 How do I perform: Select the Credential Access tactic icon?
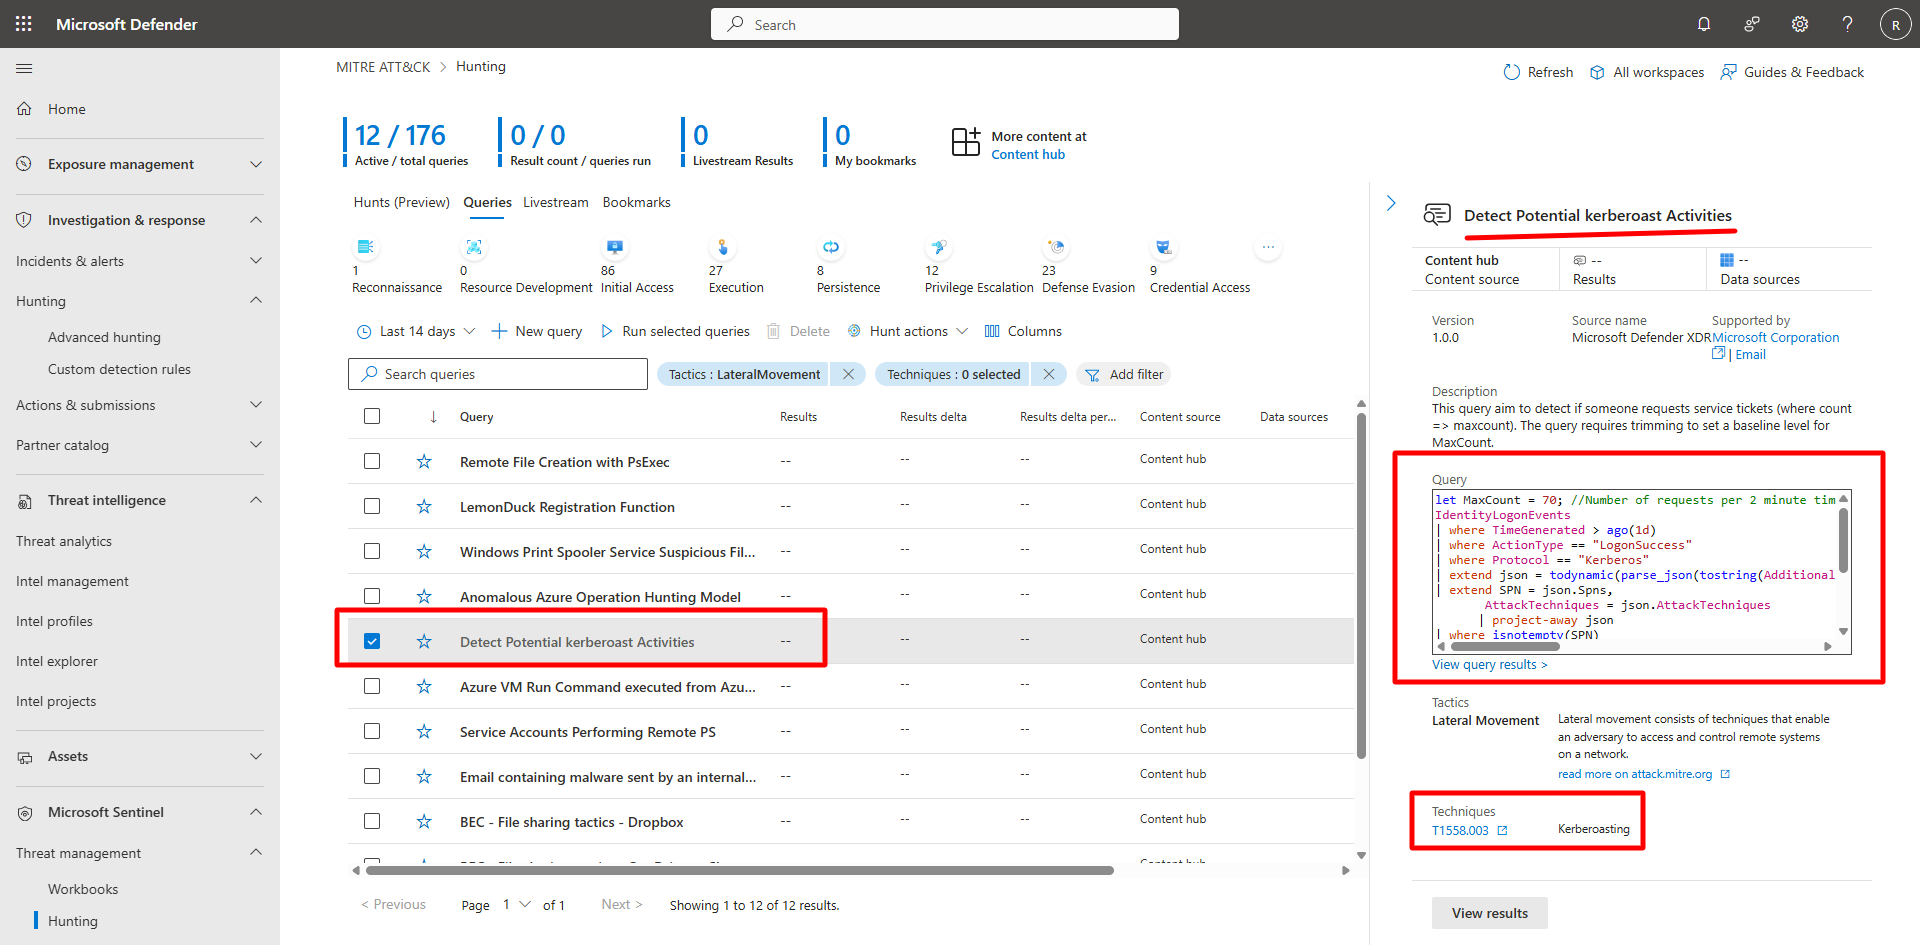pos(1164,247)
